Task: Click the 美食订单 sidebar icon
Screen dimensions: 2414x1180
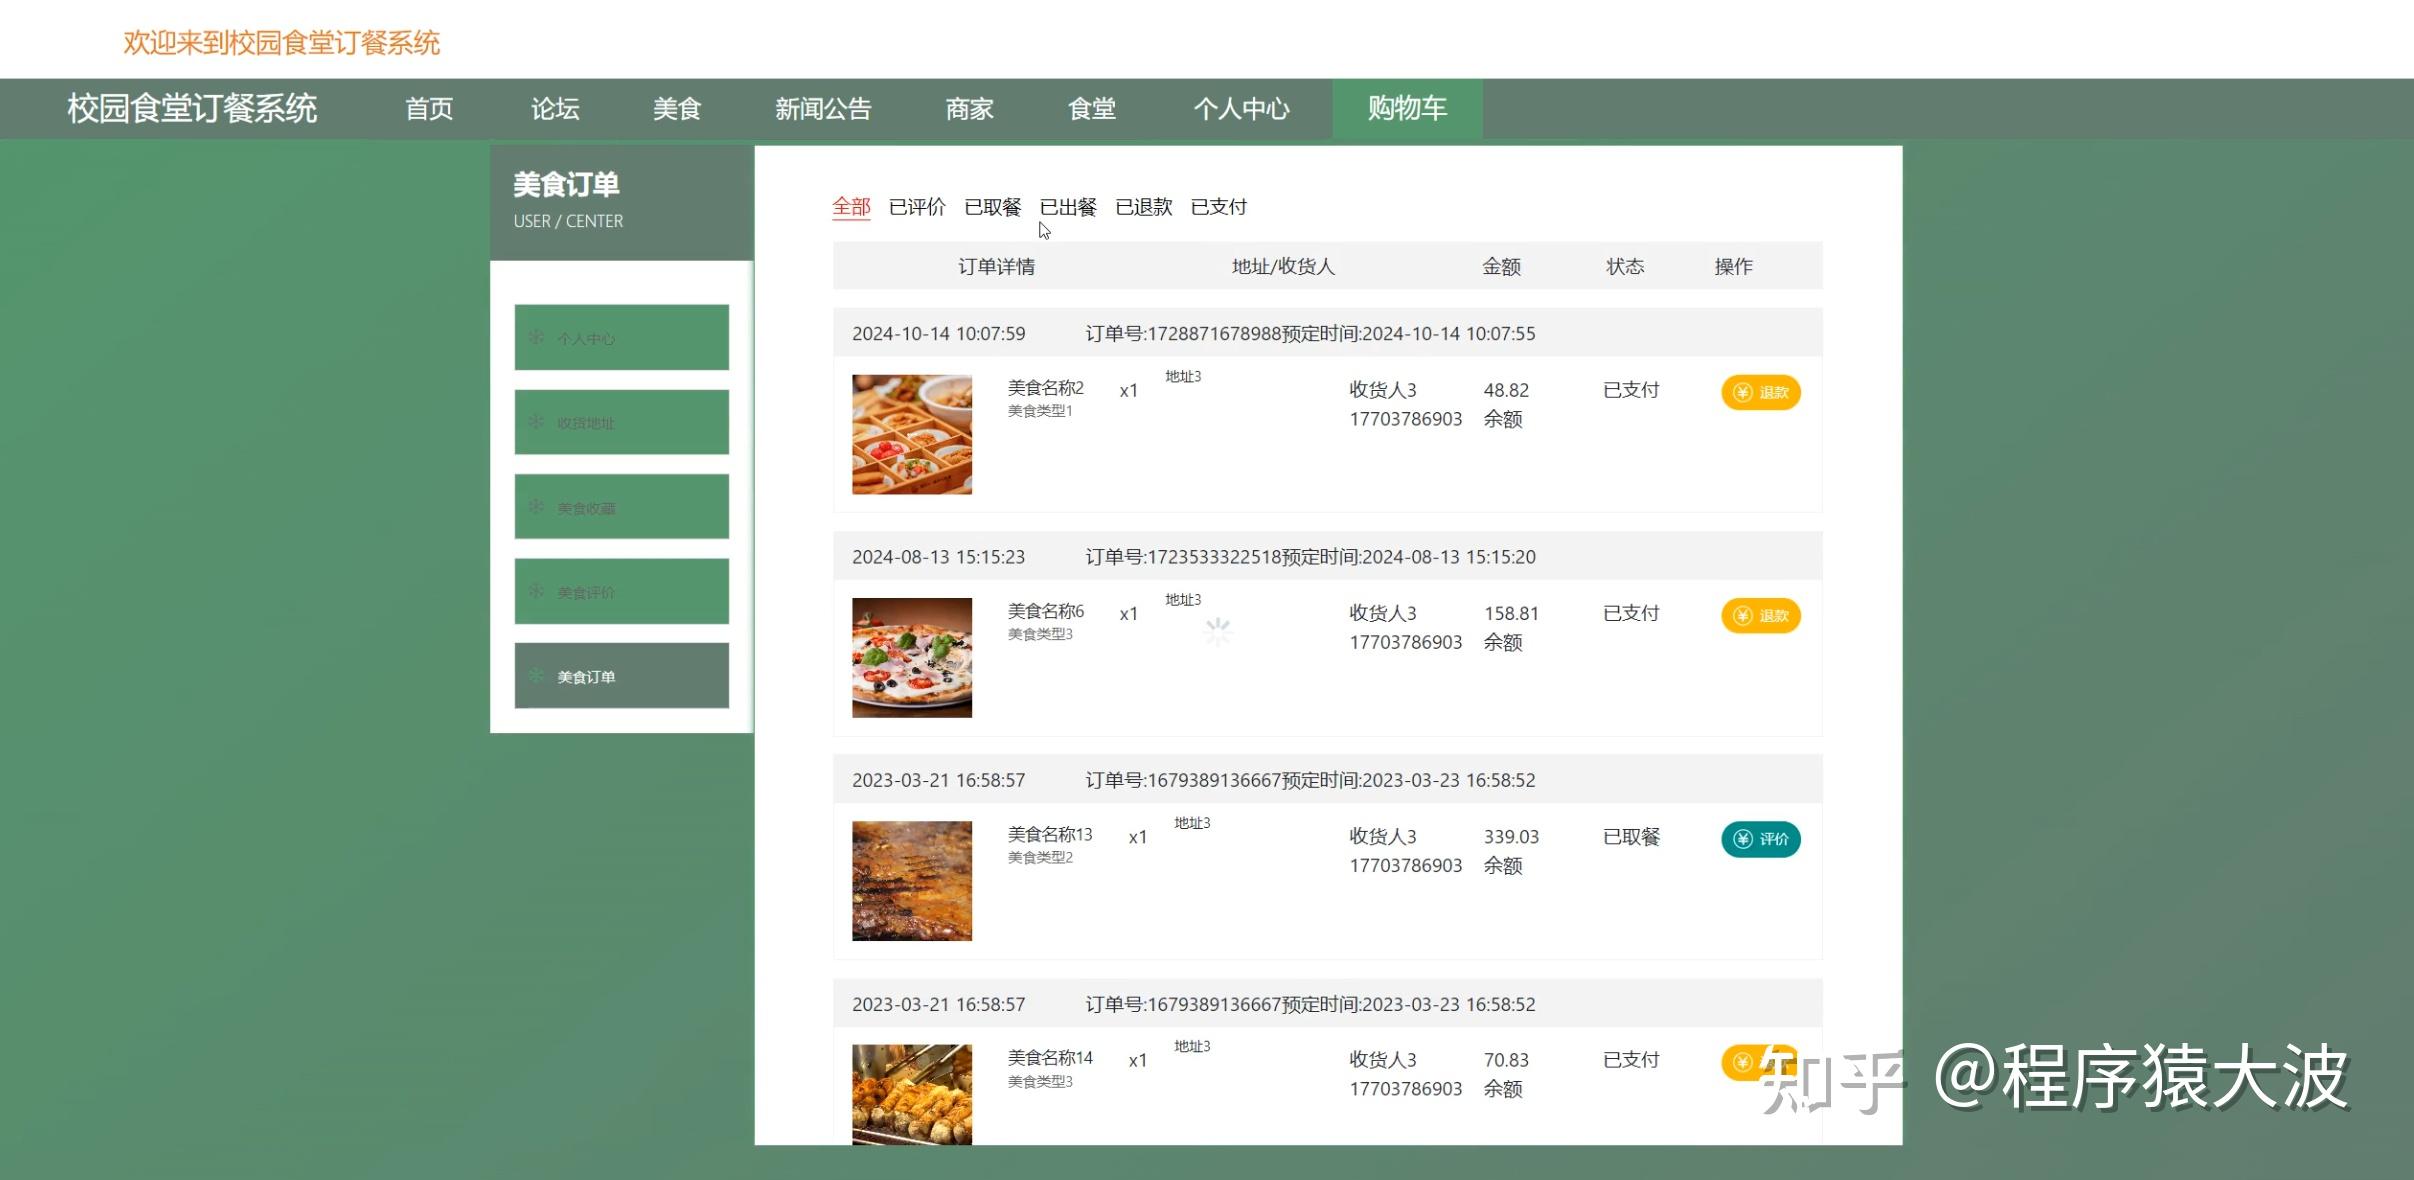Action: pos(536,676)
